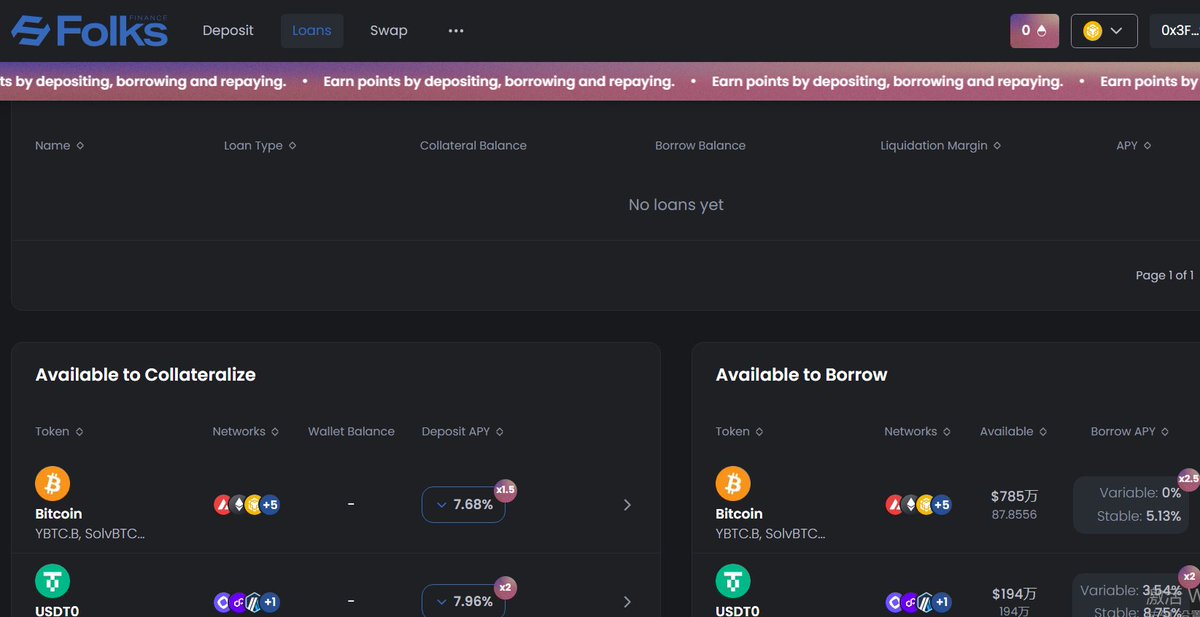1200x617 pixels.
Task: Sort borrow list by Borrow APY
Action: 1130,432
